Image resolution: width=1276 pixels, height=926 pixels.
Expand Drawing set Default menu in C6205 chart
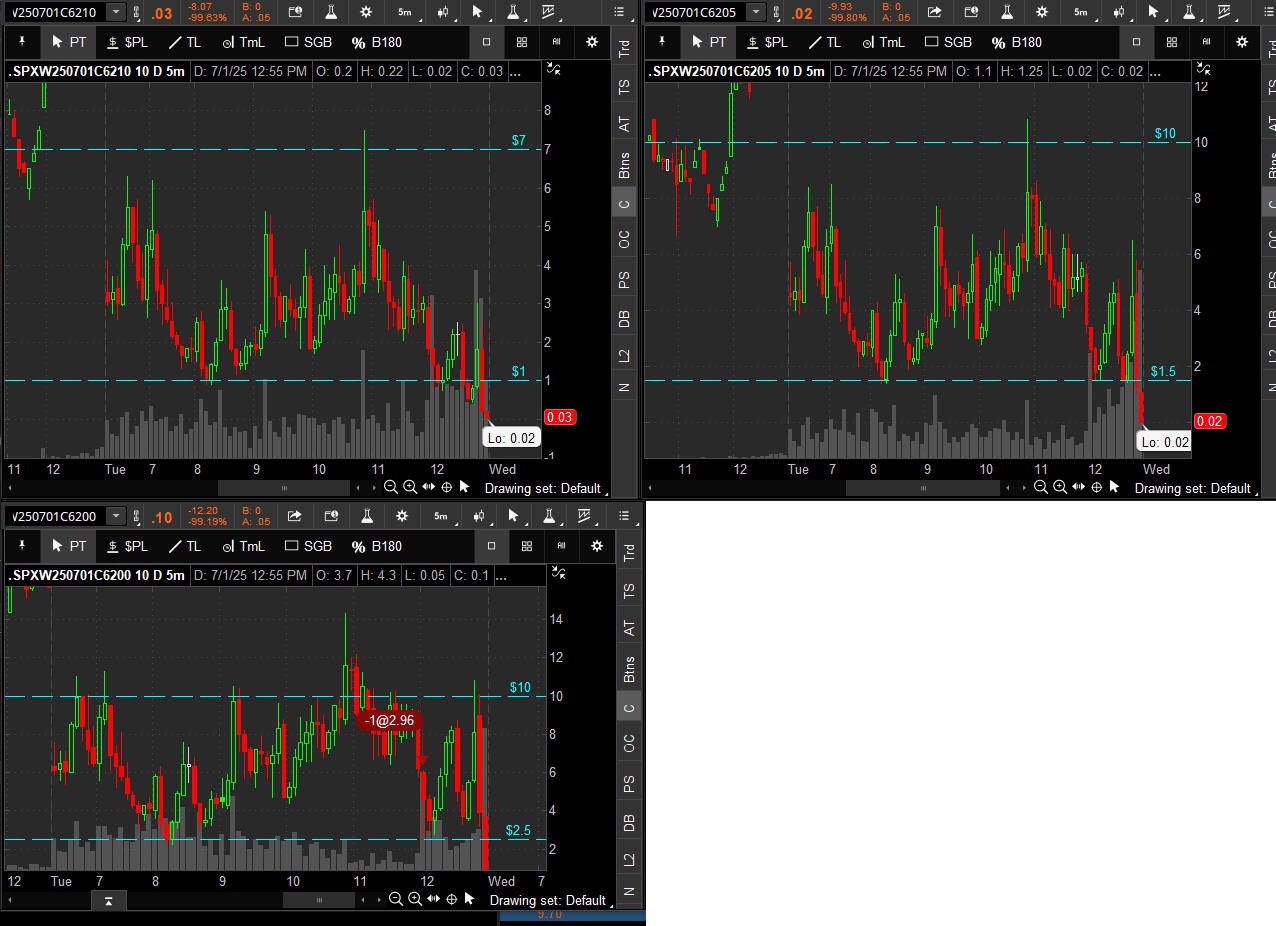(1193, 488)
